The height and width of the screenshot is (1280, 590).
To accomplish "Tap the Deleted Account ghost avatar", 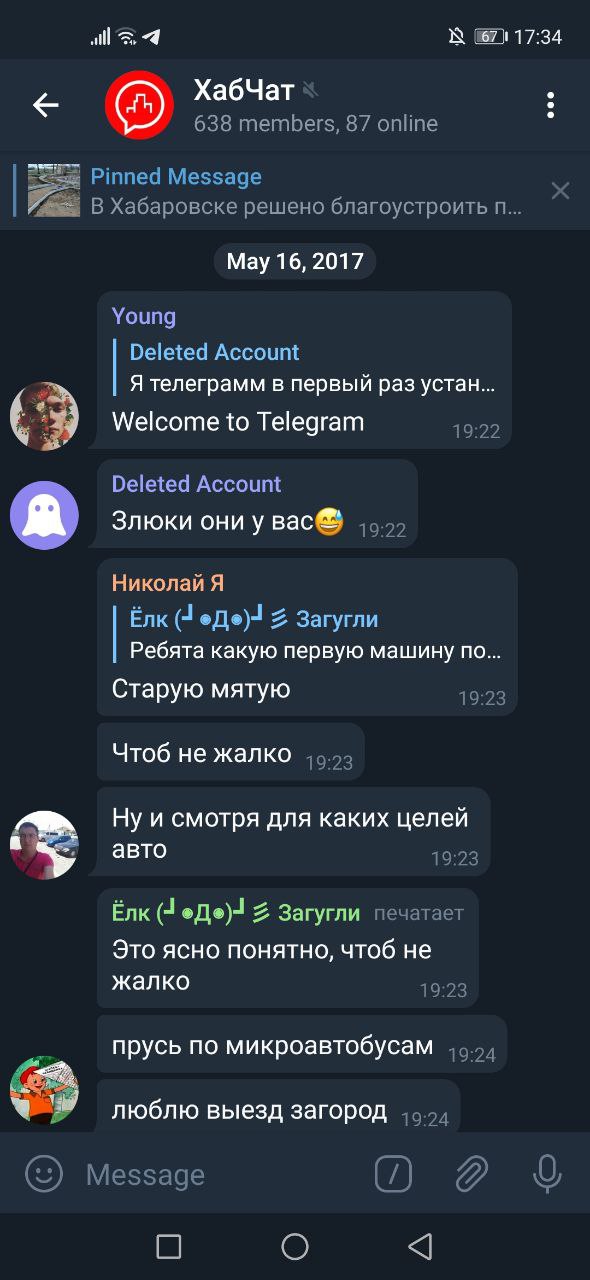I will pos(44,515).
